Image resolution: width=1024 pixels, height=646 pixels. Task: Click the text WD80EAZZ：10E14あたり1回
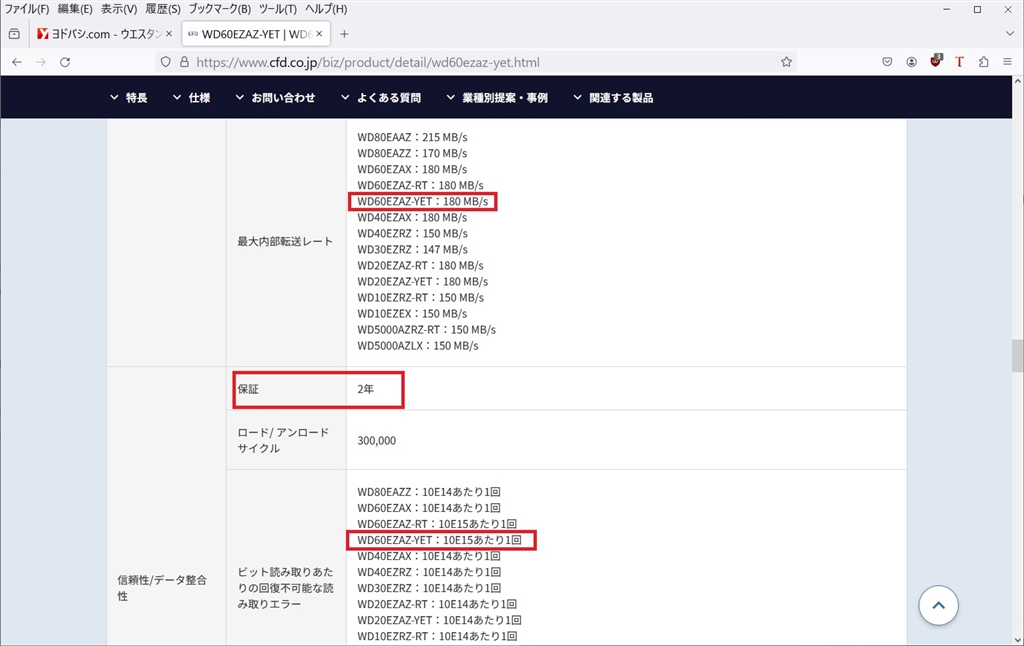pos(428,491)
